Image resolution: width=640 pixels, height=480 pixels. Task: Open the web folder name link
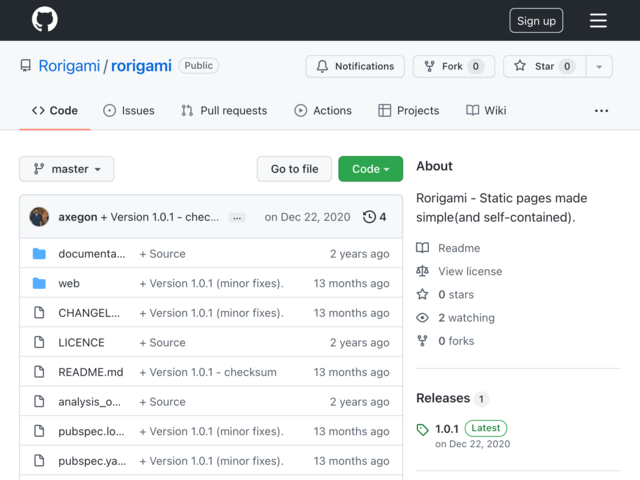[69, 283]
